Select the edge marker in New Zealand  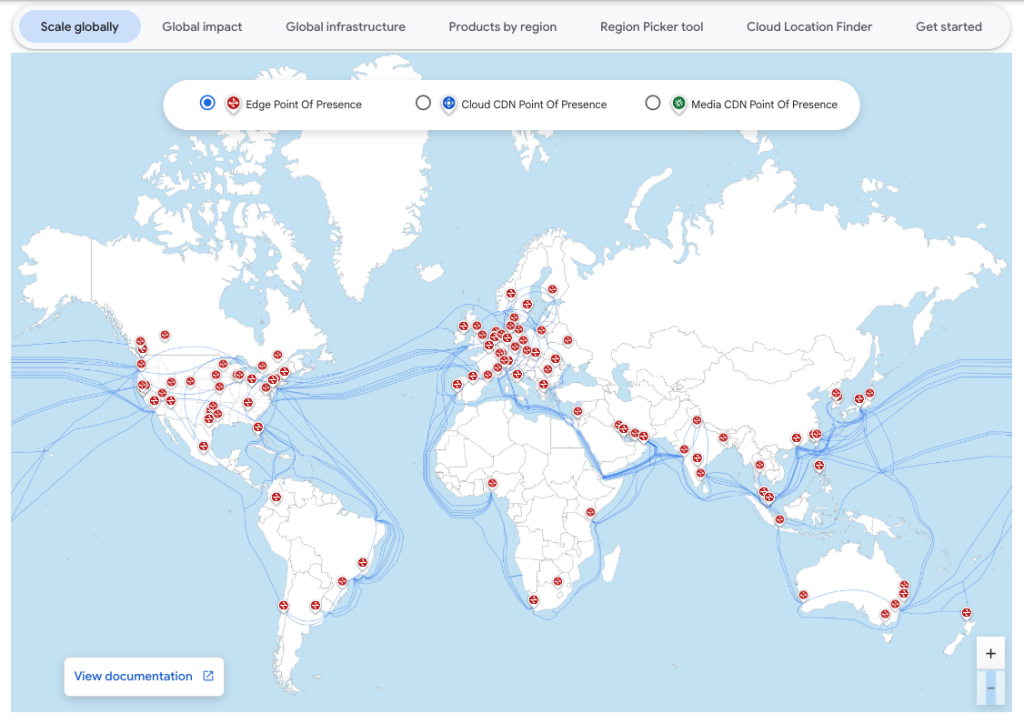(x=966, y=613)
